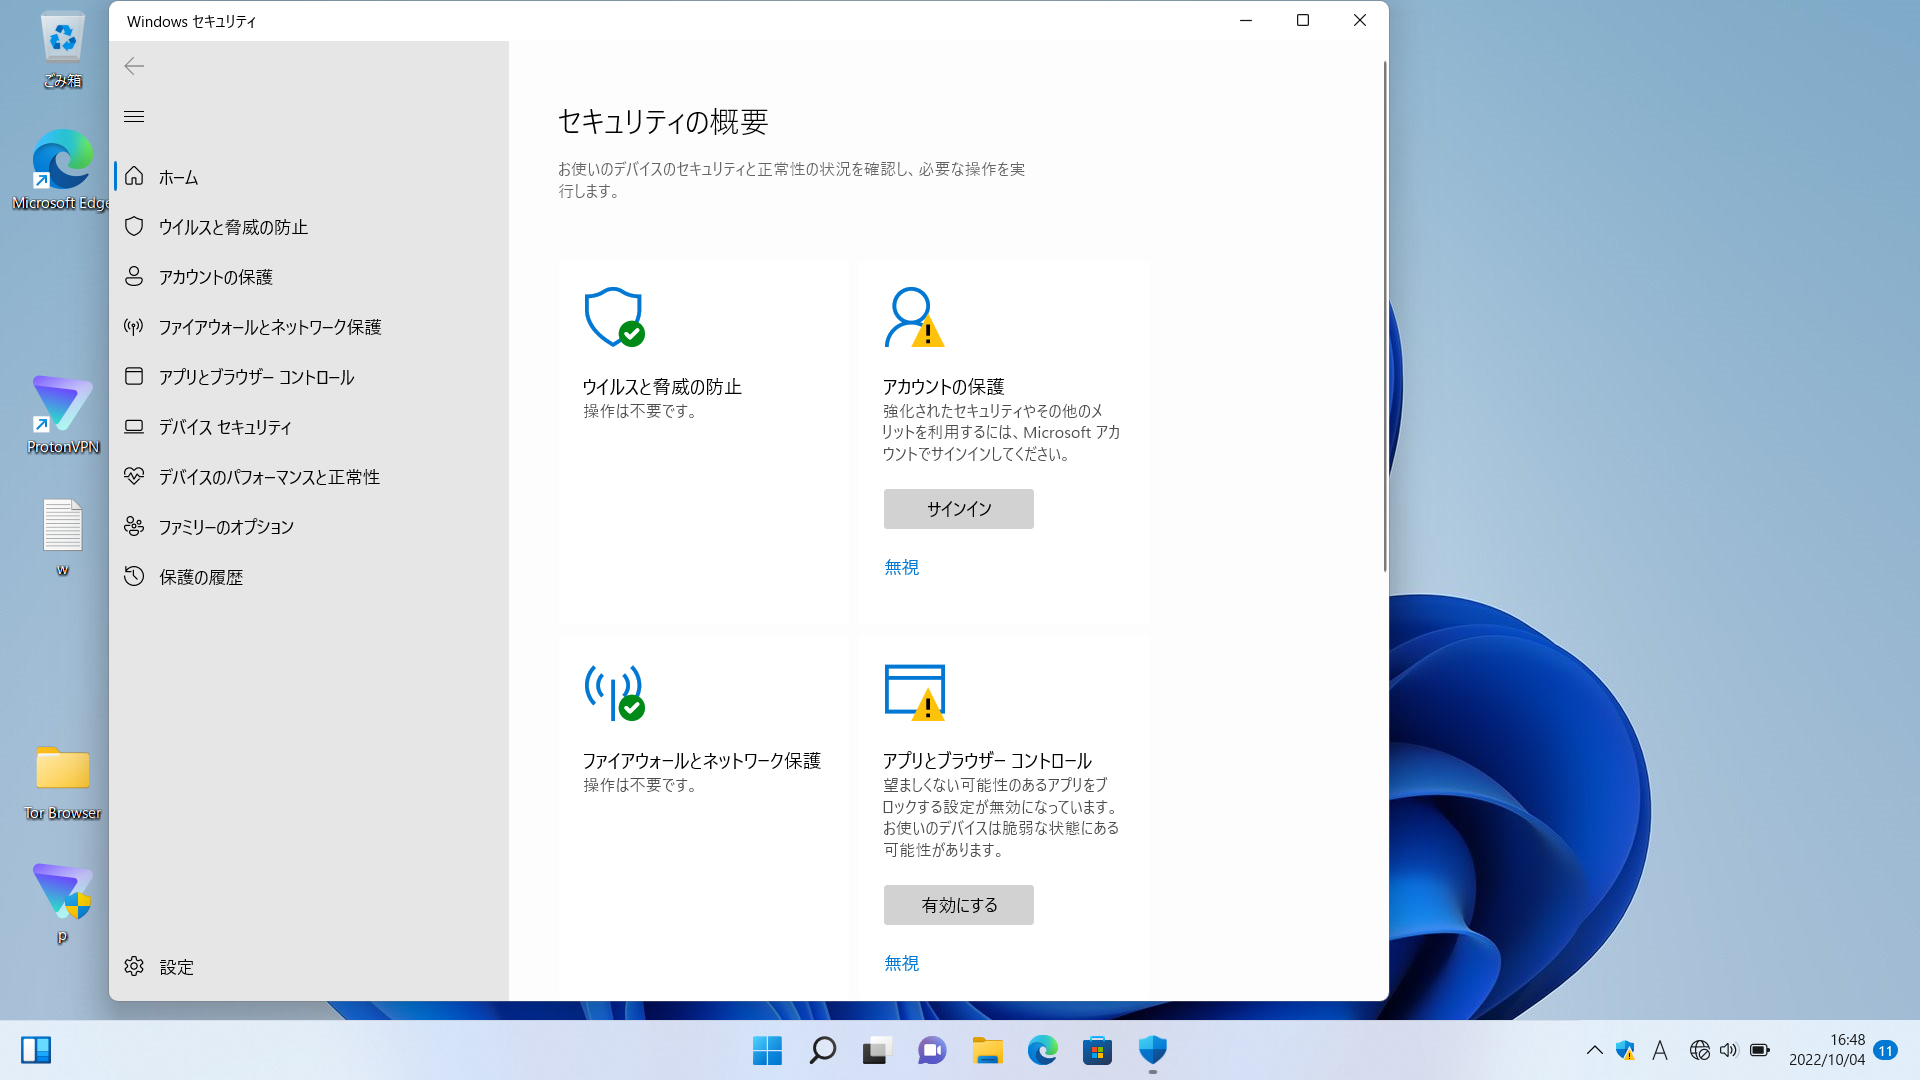Open ファミリーのオプション
The image size is (1920, 1080).
tap(226, 527)
